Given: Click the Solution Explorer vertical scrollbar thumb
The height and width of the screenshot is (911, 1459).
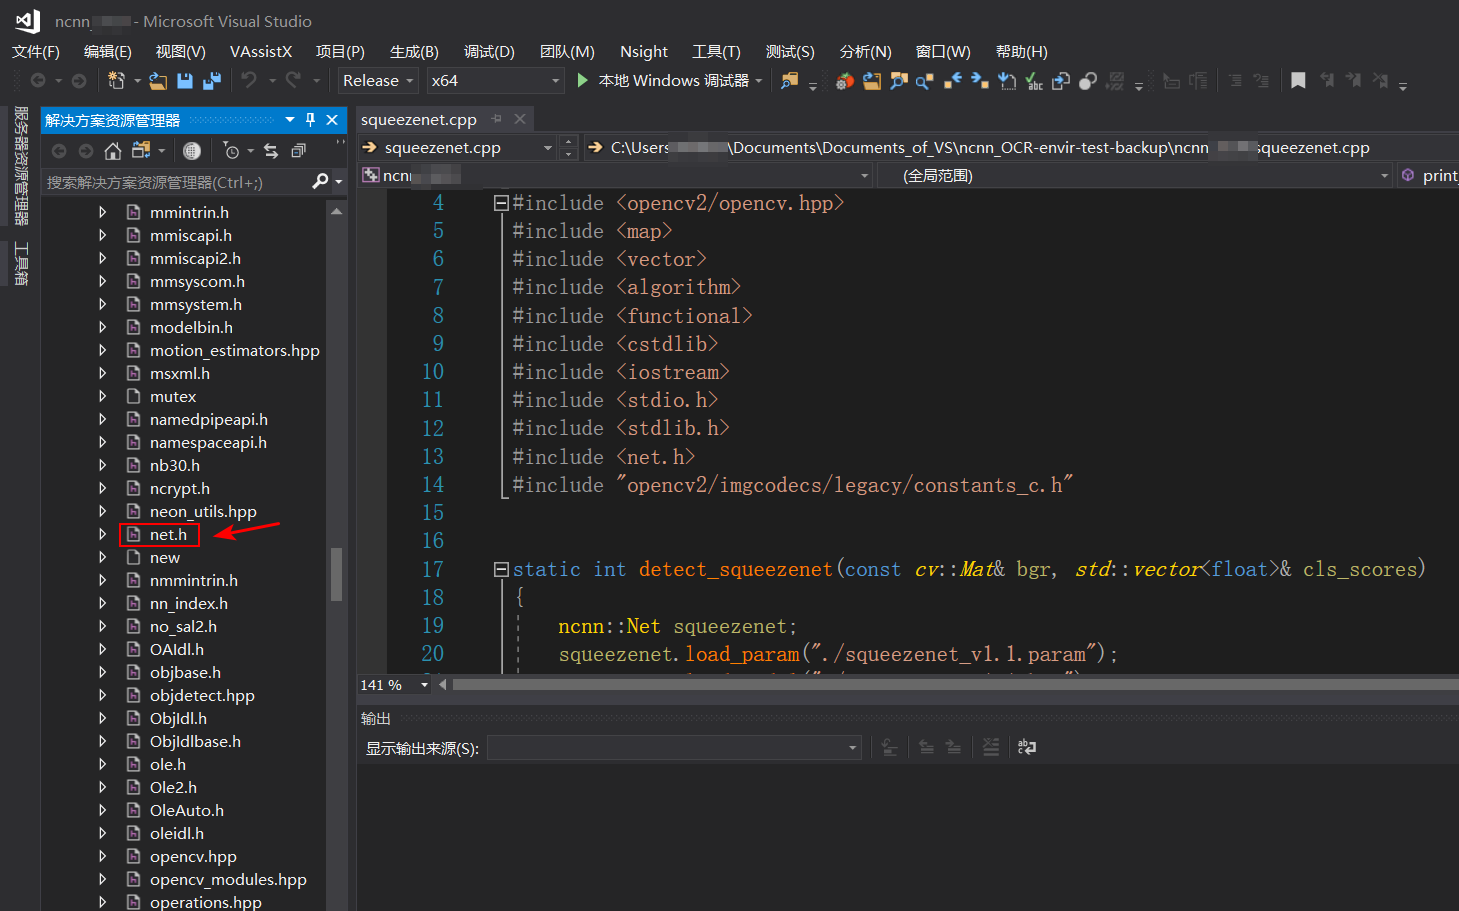Looking at the screenshot, I should click(337, 574).
